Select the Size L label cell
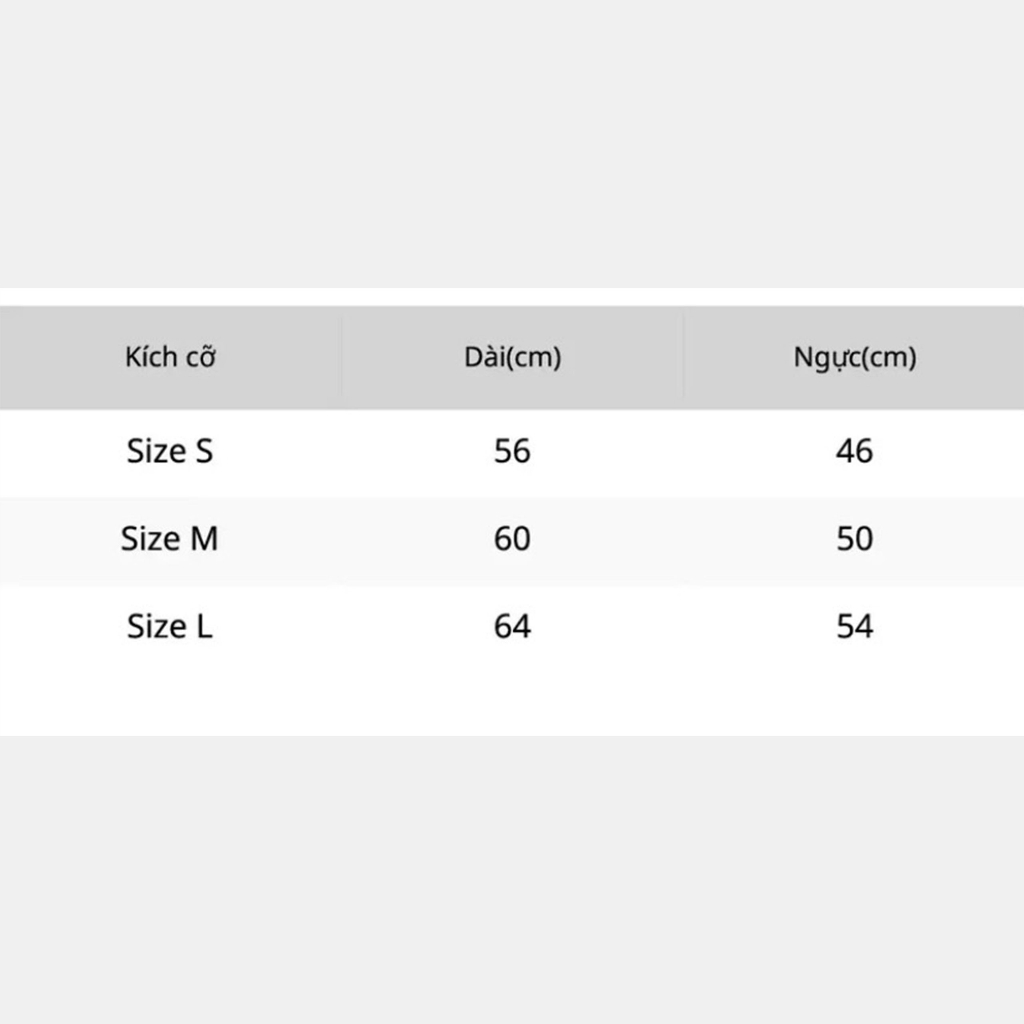Viewport: 1024px width, 1024px height. [170, 627]
